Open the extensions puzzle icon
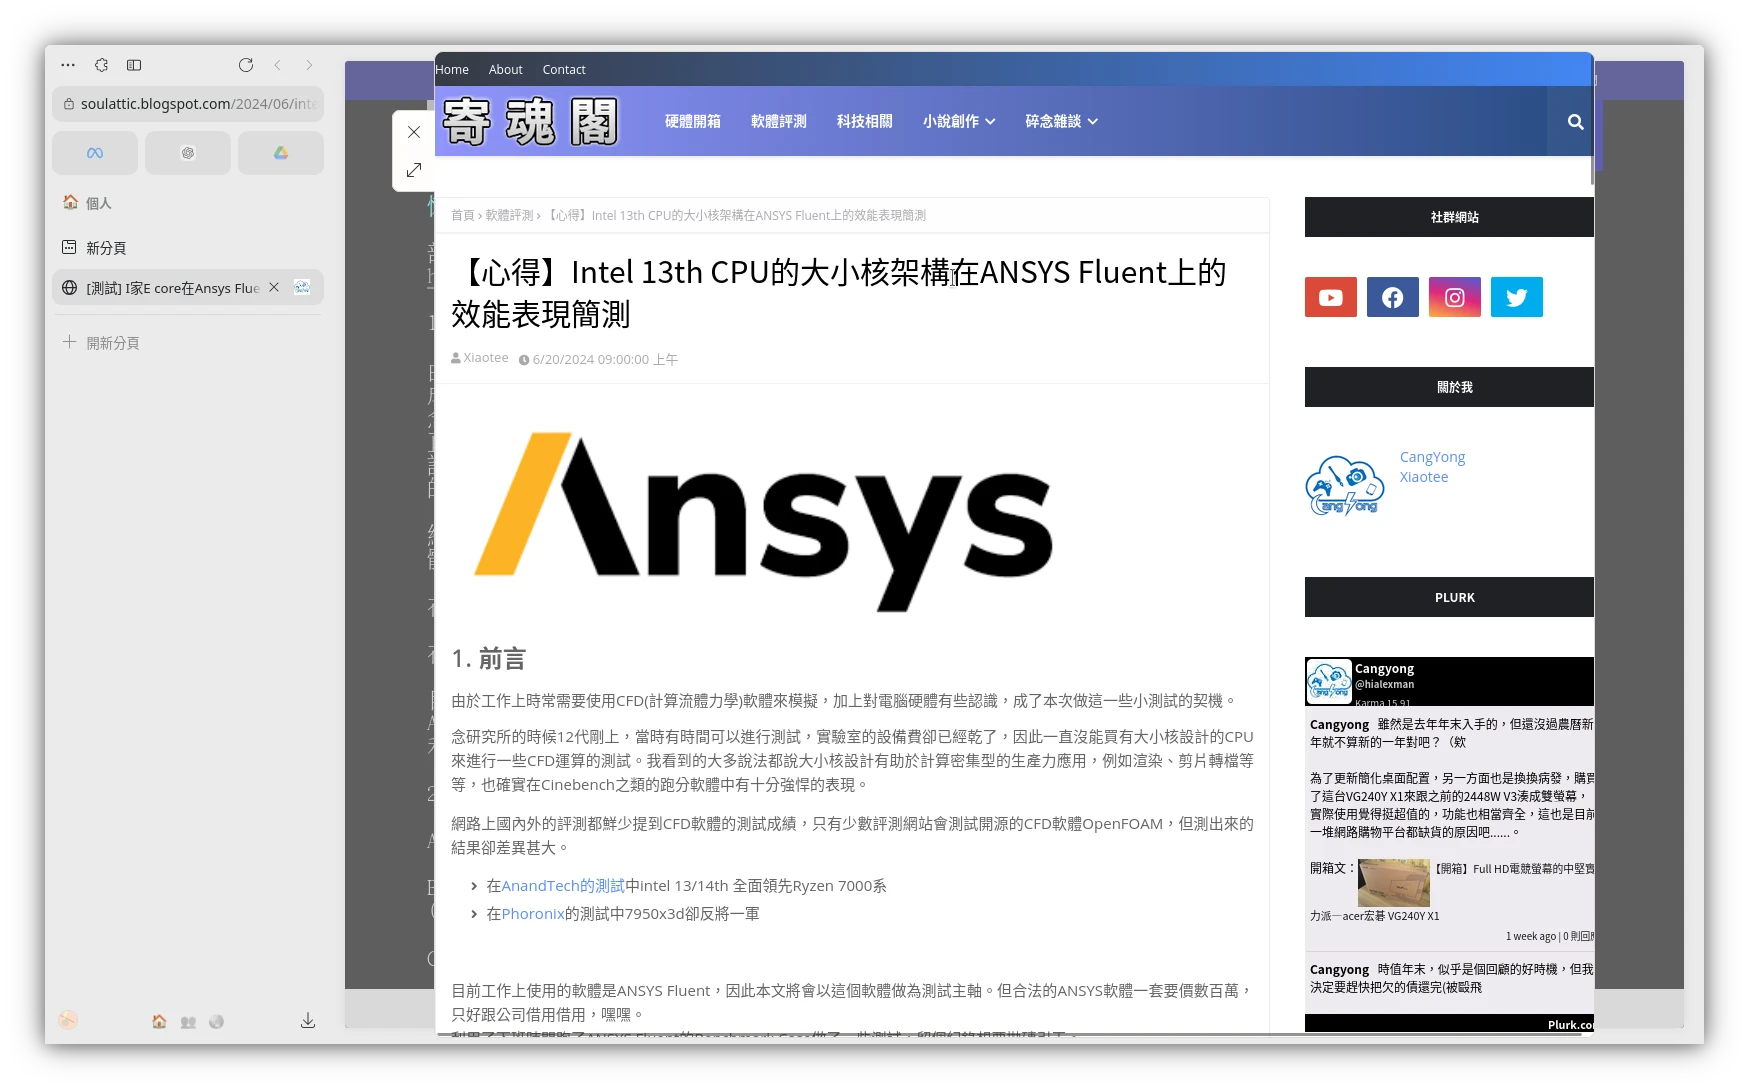Screen dimensions: 1749x1089 click(x=101, y=65)
